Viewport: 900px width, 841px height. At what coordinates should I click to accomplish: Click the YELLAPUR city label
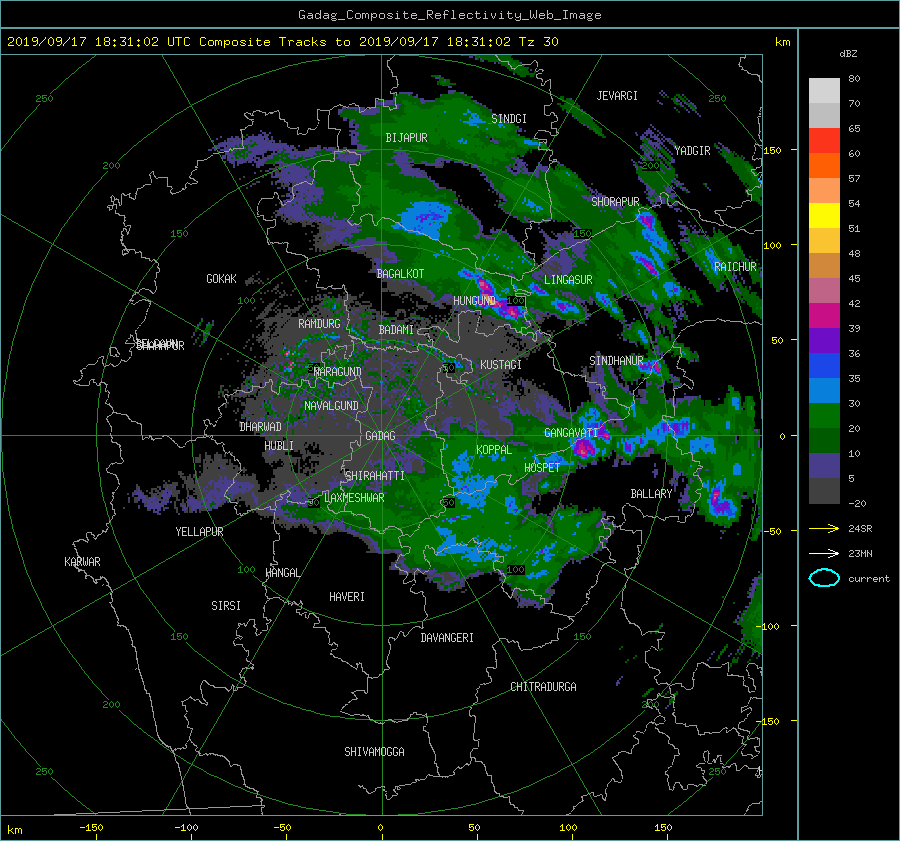199,532
